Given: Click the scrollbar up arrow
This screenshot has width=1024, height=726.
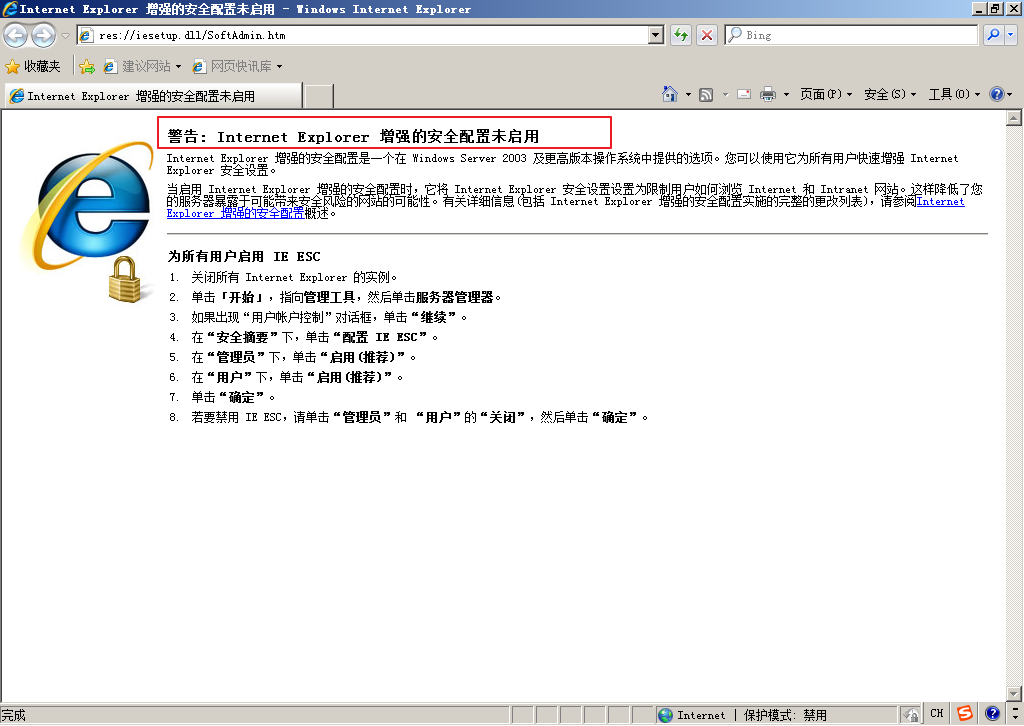Looking at the screenshot, I should tap(1014, 118).
